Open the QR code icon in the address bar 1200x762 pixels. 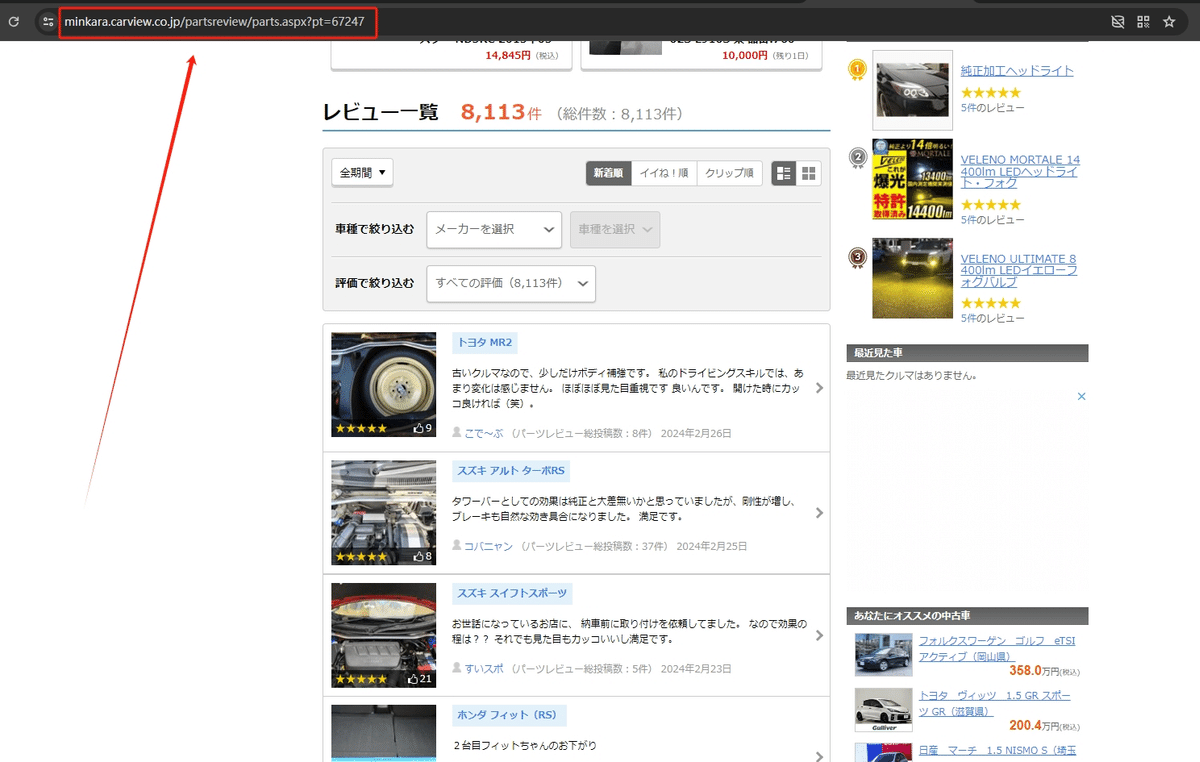pos(1143,21)
